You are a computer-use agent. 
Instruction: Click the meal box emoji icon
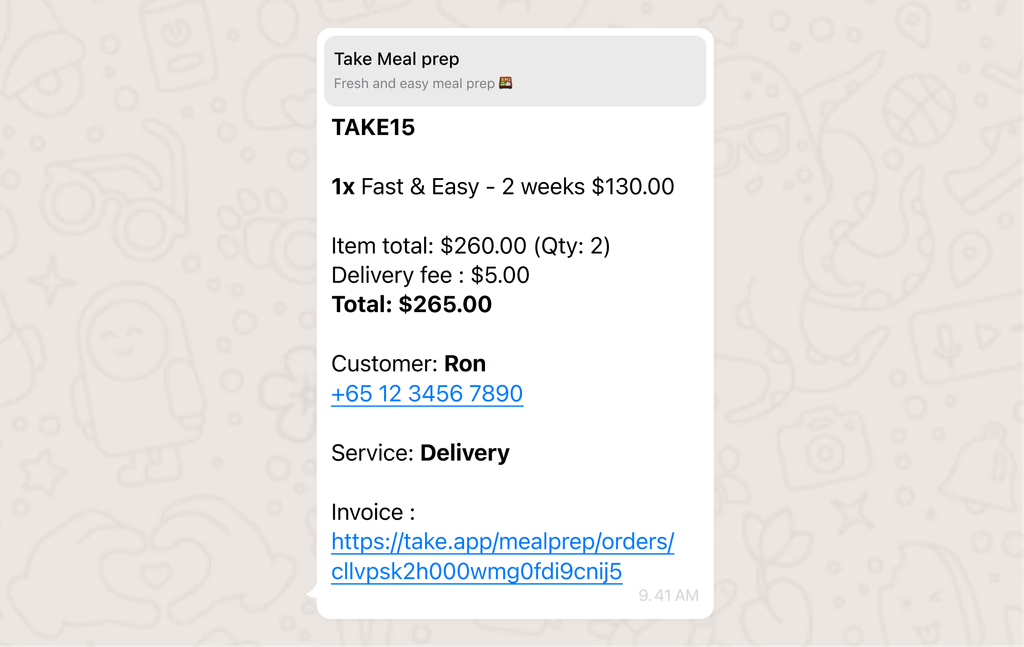click(505, 83)
